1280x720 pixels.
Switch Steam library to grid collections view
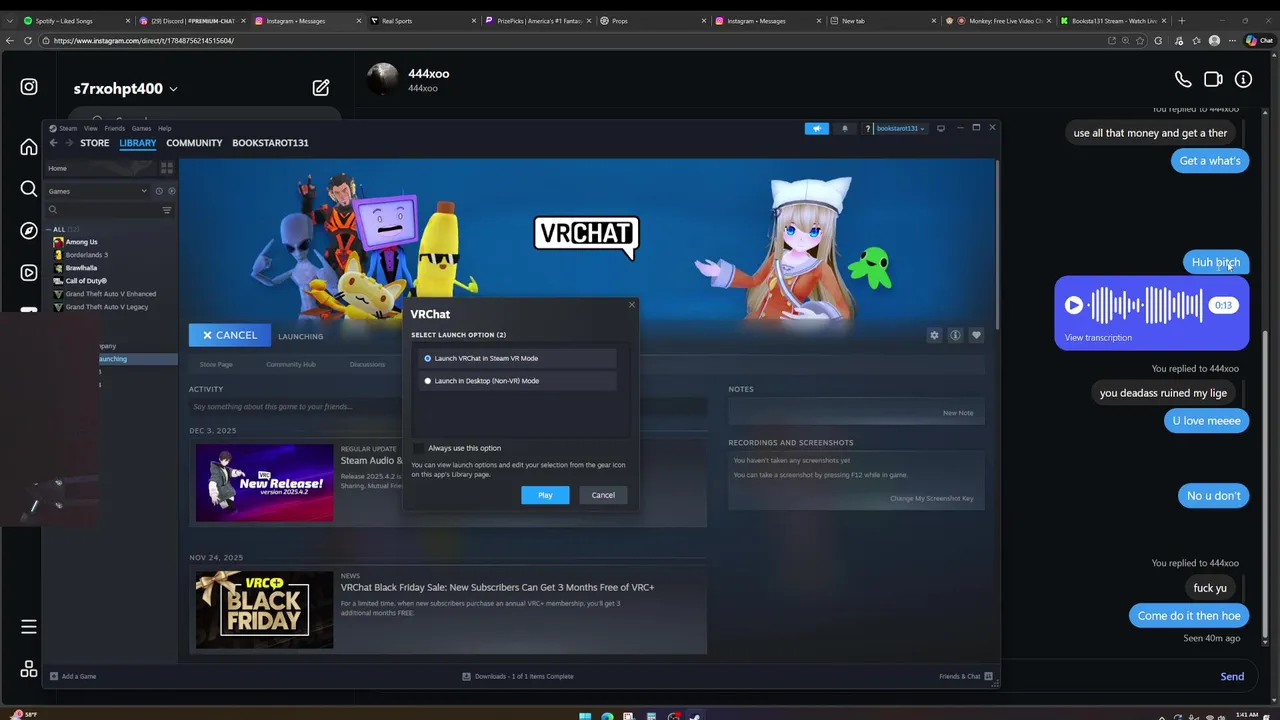pos(167,168)
